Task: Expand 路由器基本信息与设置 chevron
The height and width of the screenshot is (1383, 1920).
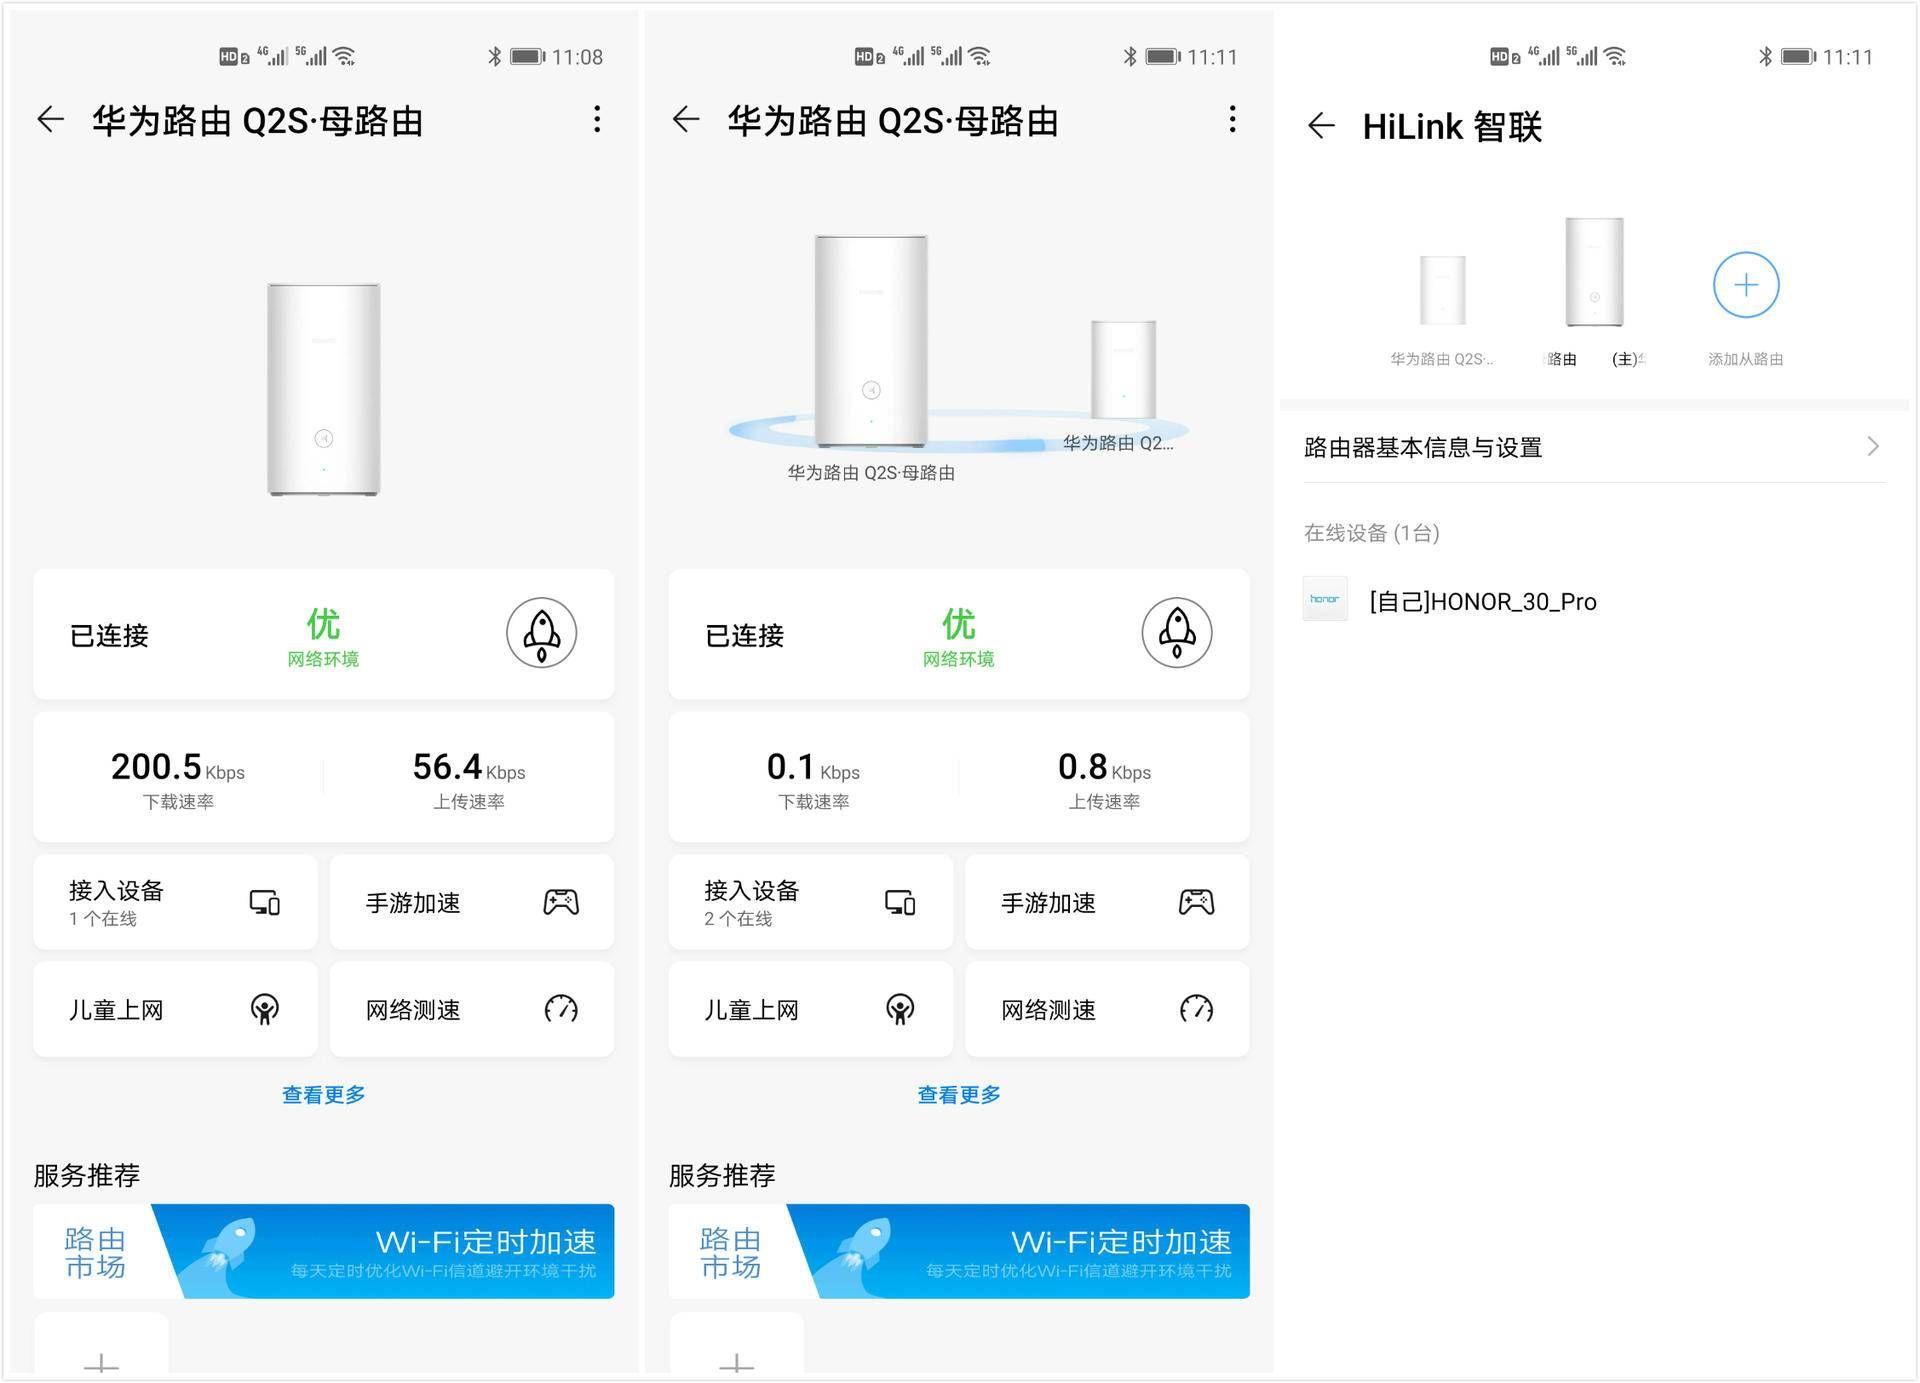Action: tap(1874, 446)
